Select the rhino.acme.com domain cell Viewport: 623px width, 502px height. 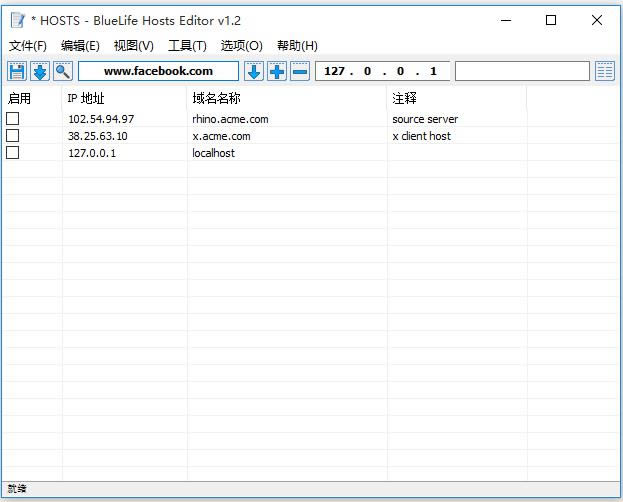[x=230, y=119]
